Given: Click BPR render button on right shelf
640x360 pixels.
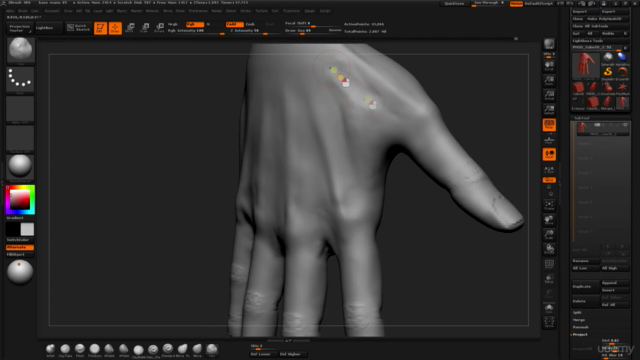Looking at the screenshot, I should click(x=549, y=44).
